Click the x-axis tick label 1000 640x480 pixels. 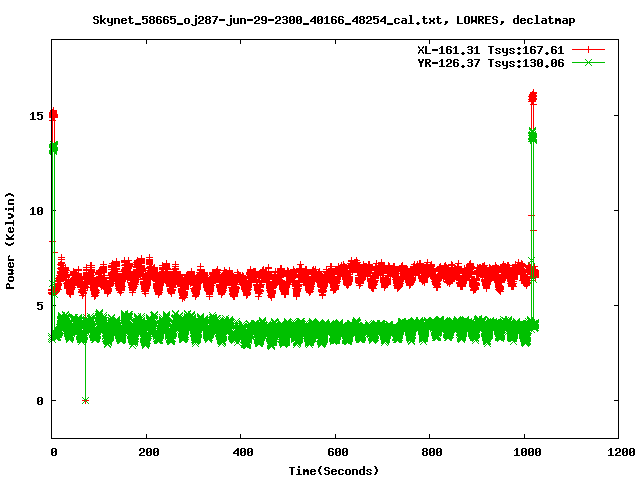click(527, 452)
